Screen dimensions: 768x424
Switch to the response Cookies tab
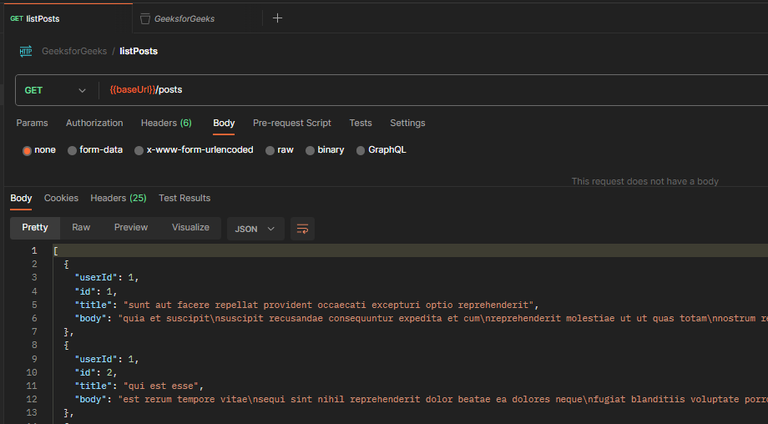pyautogui.click(x=61, y=198)
